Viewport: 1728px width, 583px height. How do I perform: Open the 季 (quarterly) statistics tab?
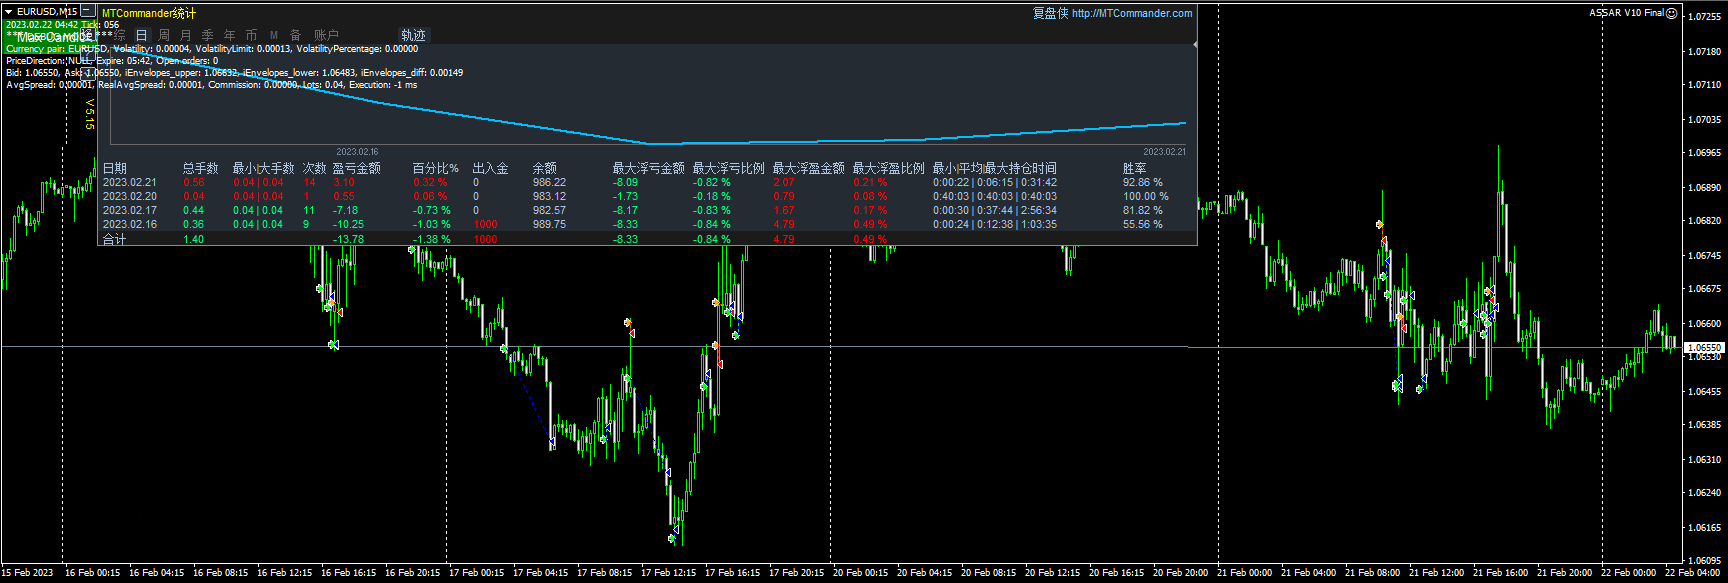coord(207,35)
